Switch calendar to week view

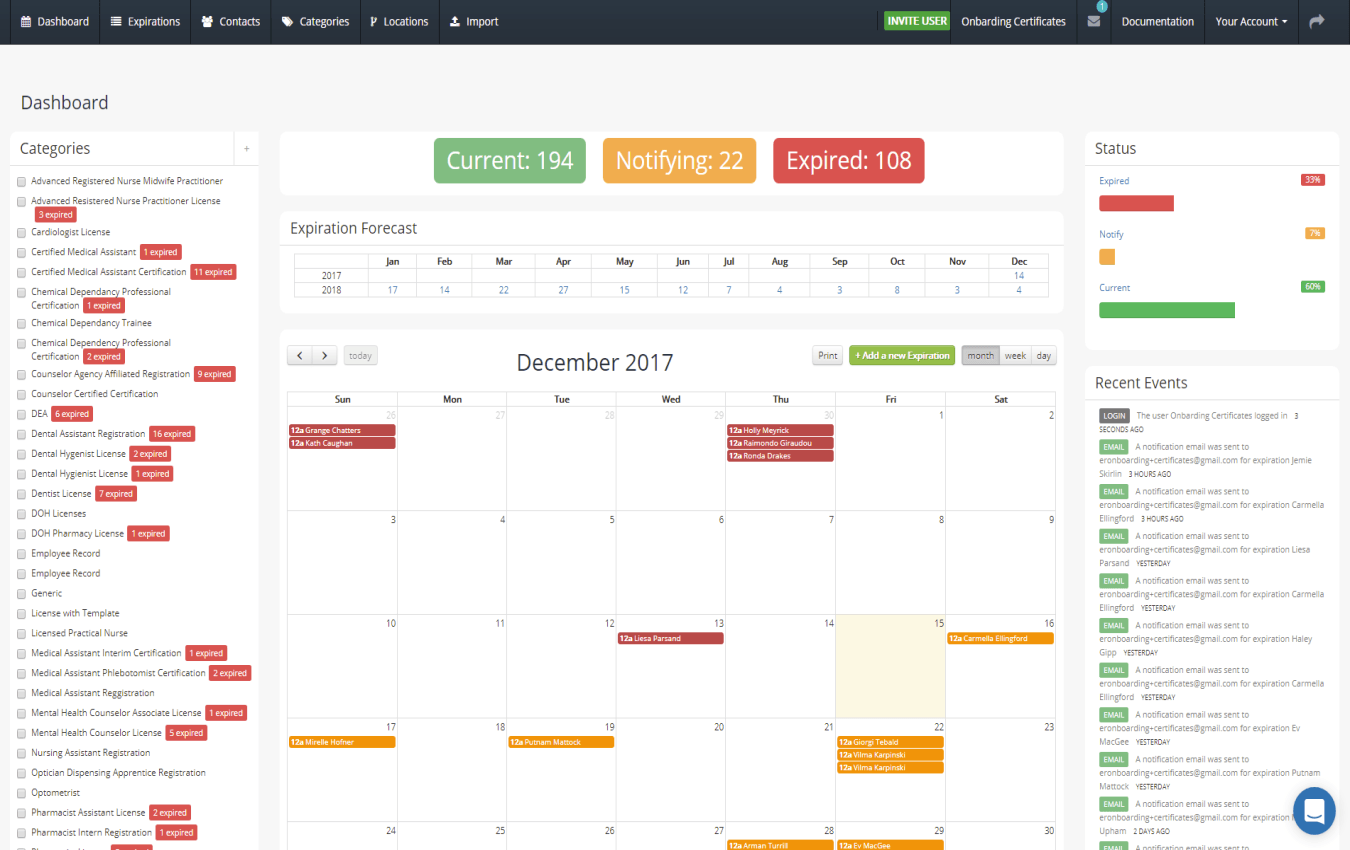click(1015, 356)
